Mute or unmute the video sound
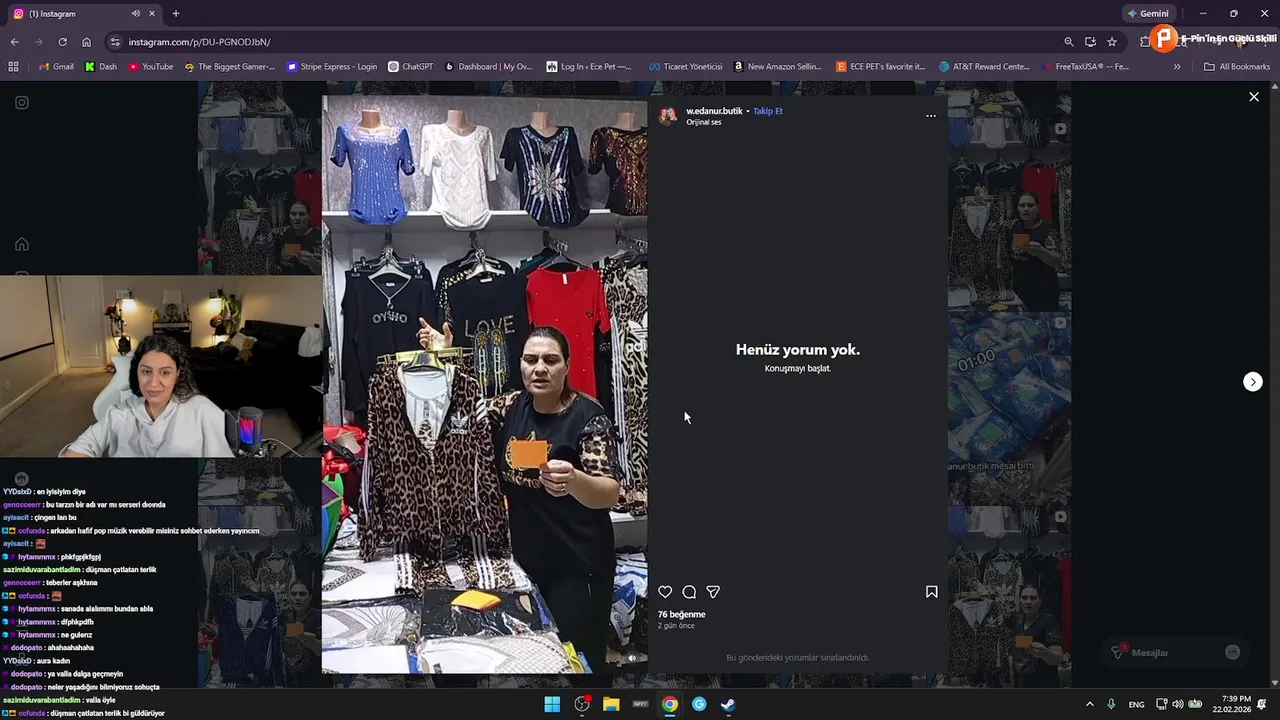This screenshot has height=720, width=1280. tap(631, 658)
